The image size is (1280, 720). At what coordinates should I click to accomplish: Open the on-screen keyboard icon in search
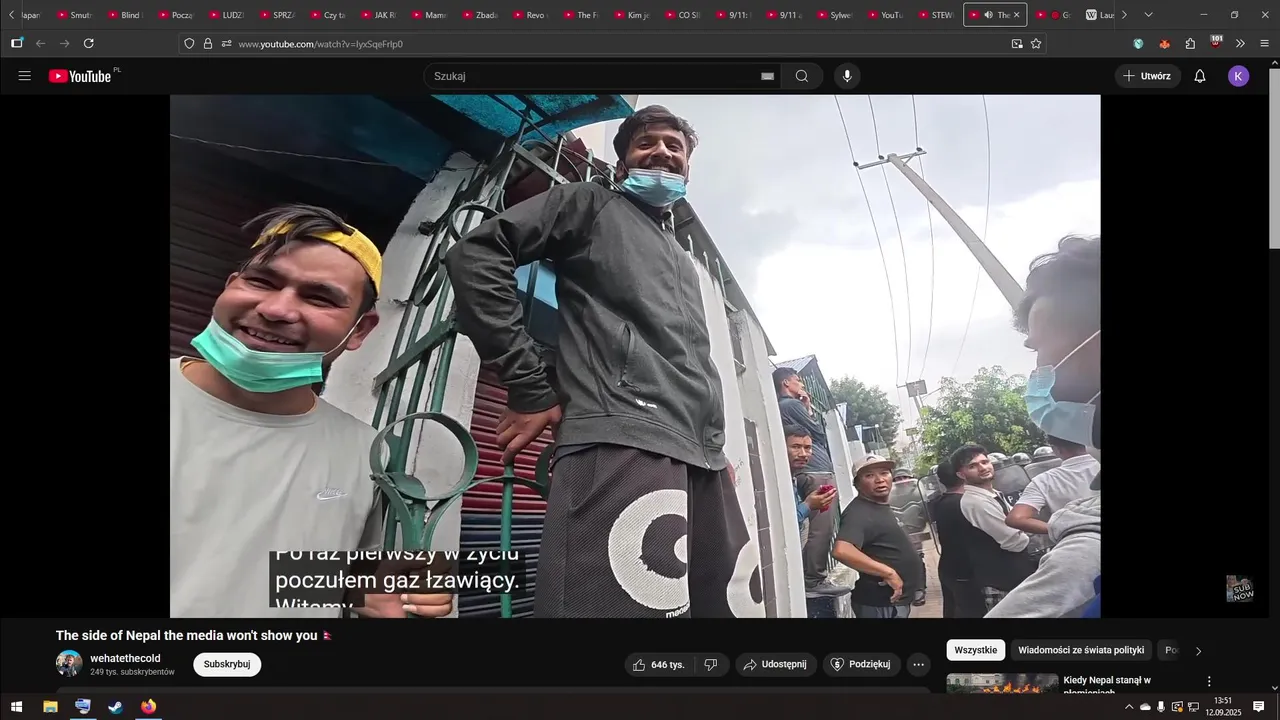tap(768, 76)
